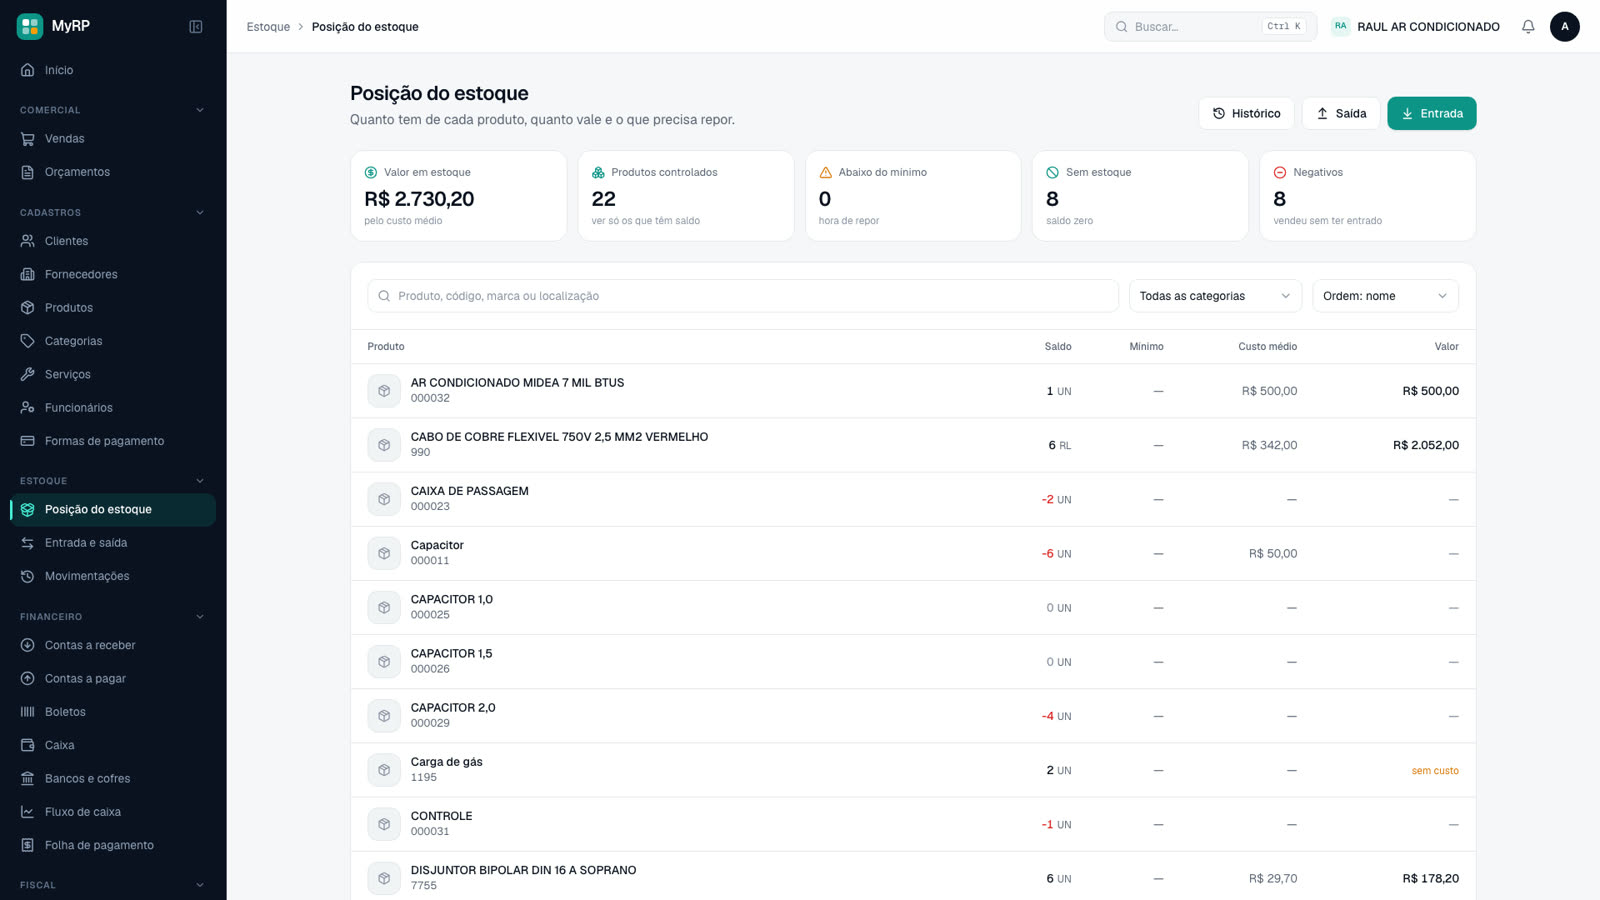The width and height of the screenshot is (1600, 900).
Task: Open the Todas as categorias dropdown
Action: coord(1215,296)
